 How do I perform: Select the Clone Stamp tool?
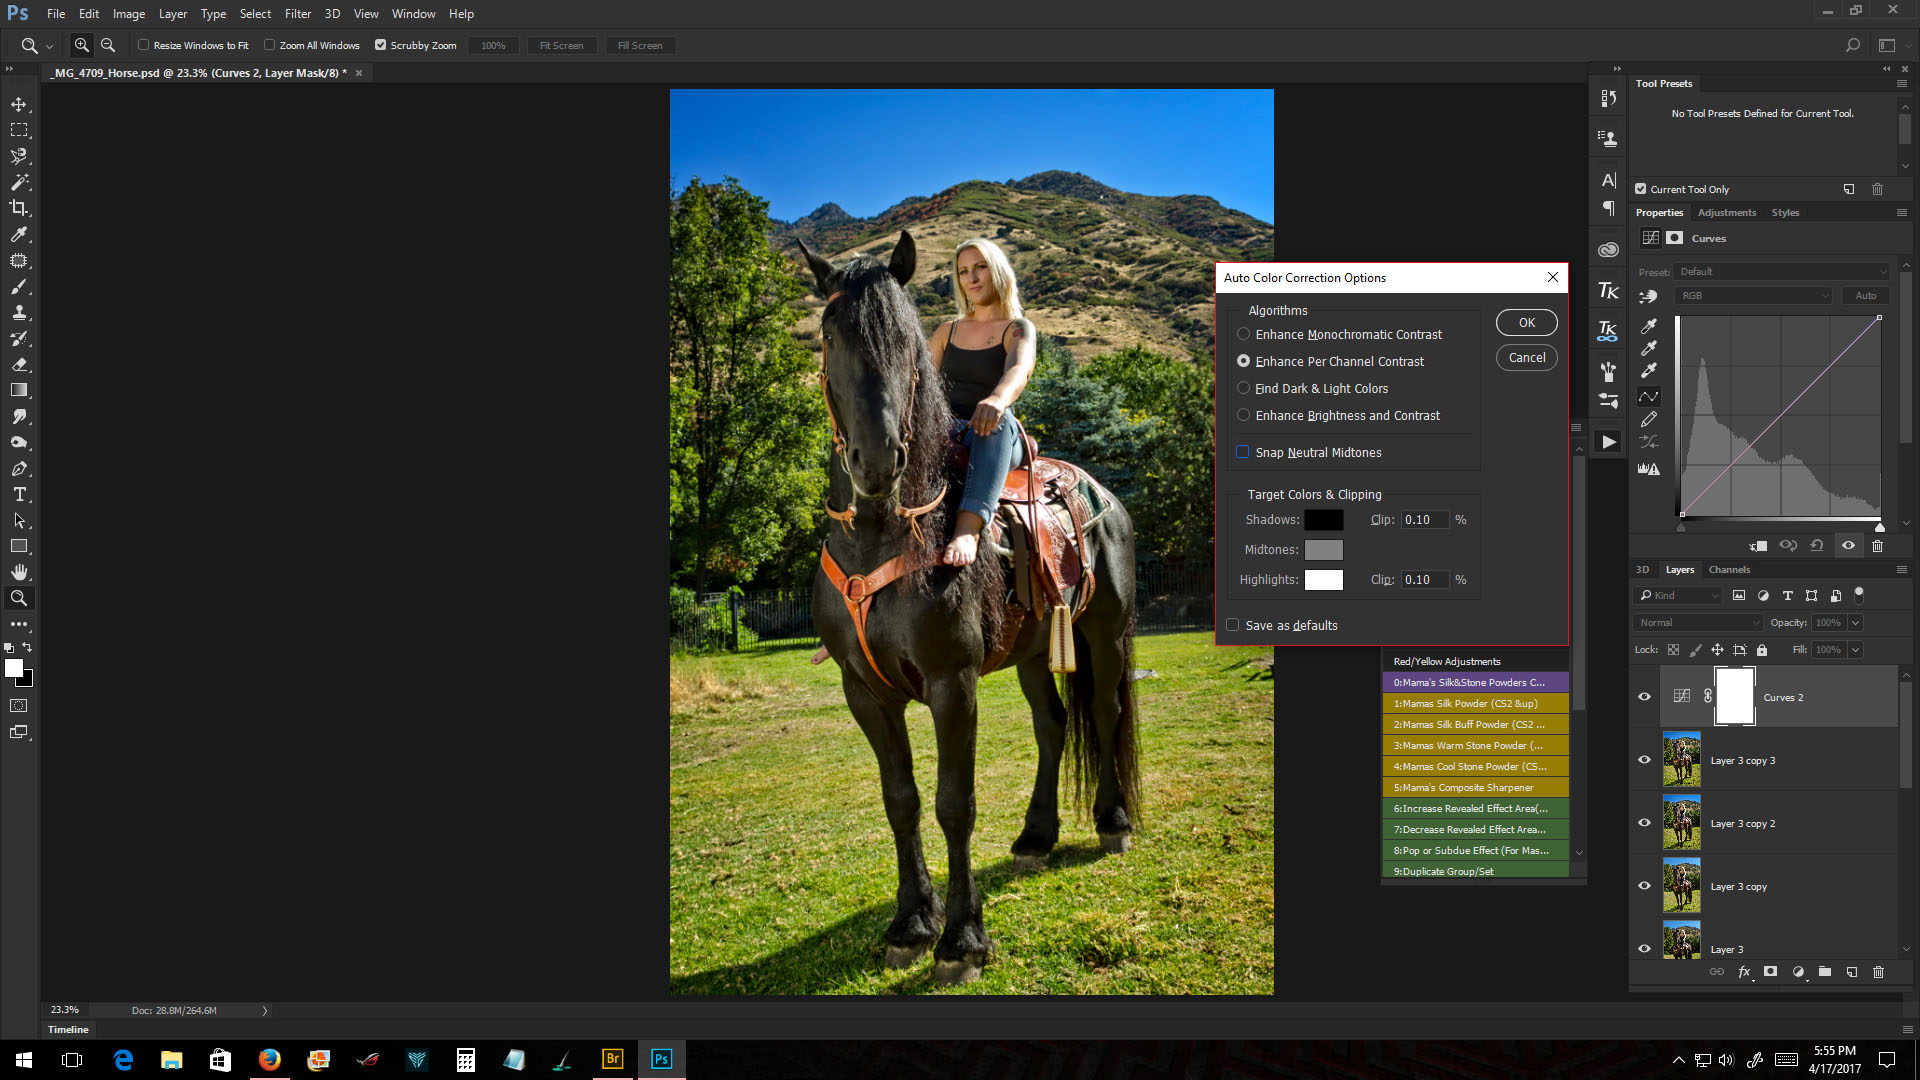pyautogui.click(x=19, y=312)
